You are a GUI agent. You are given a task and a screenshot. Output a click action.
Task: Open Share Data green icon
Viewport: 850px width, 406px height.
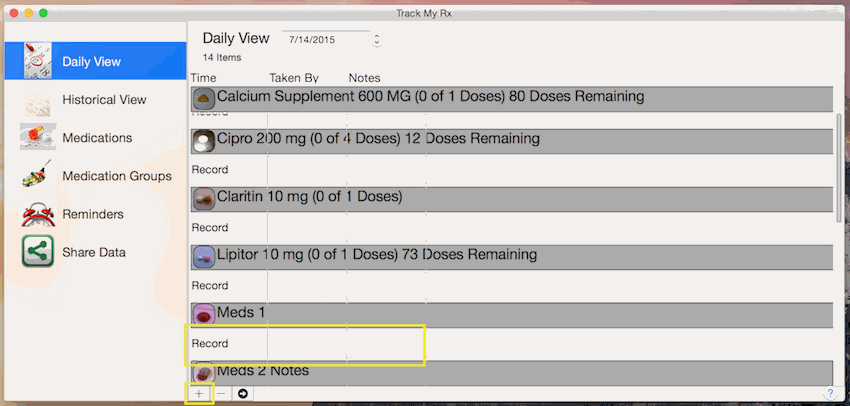pyautogui.click(x=38, y=251)
